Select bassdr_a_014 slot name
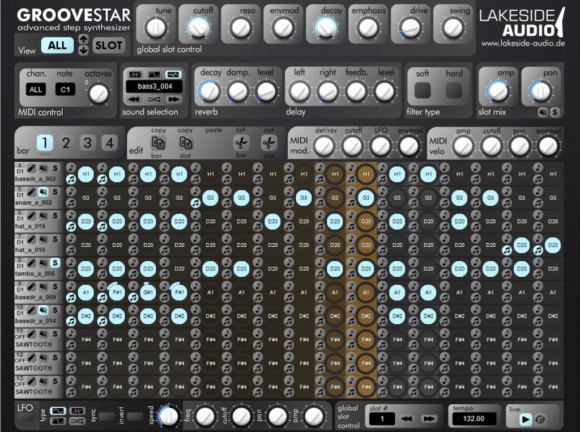 coord(35,321)
